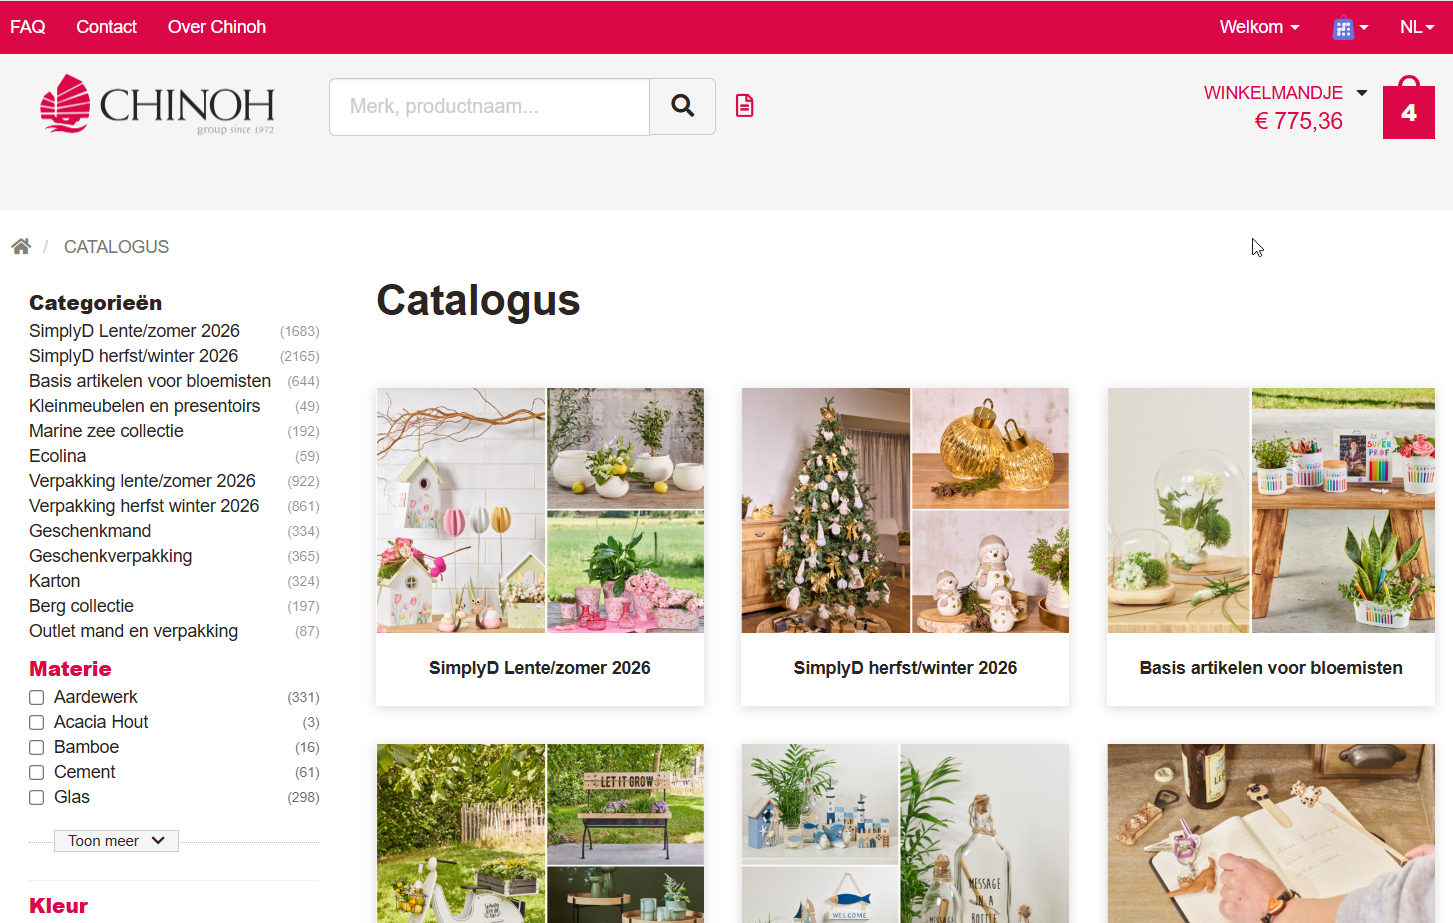Enable the Bamboe filter checkbox
The height and width of the screenshot is (923, 1453).
point(36,747)
